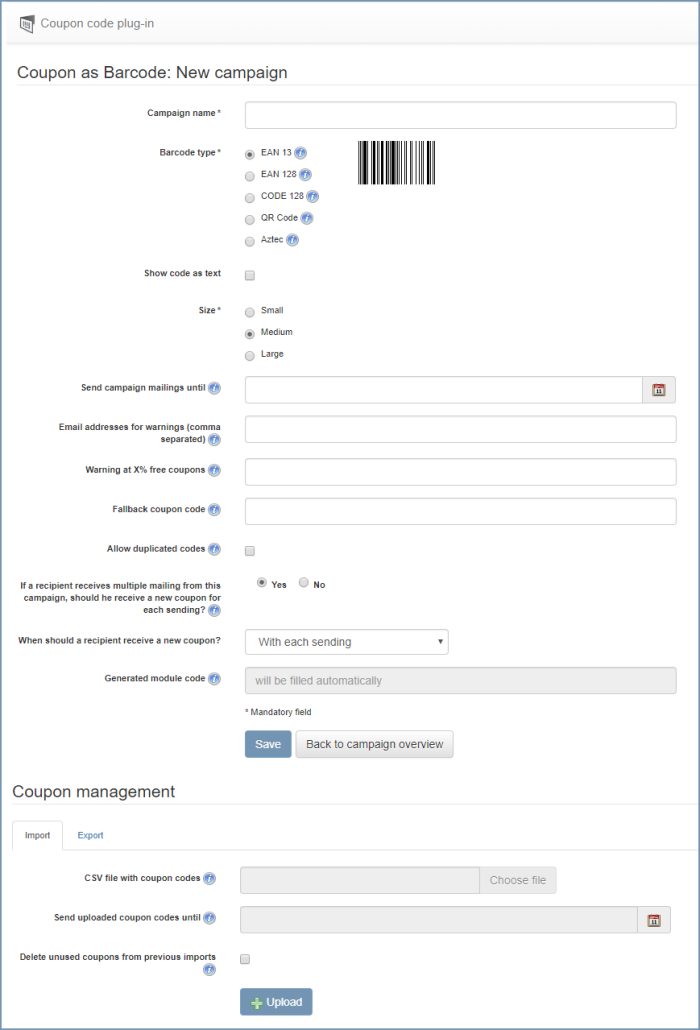Click info icon next to Warning at X% free coupons
Screen dimensions: 700x1030
coord(214,470)
